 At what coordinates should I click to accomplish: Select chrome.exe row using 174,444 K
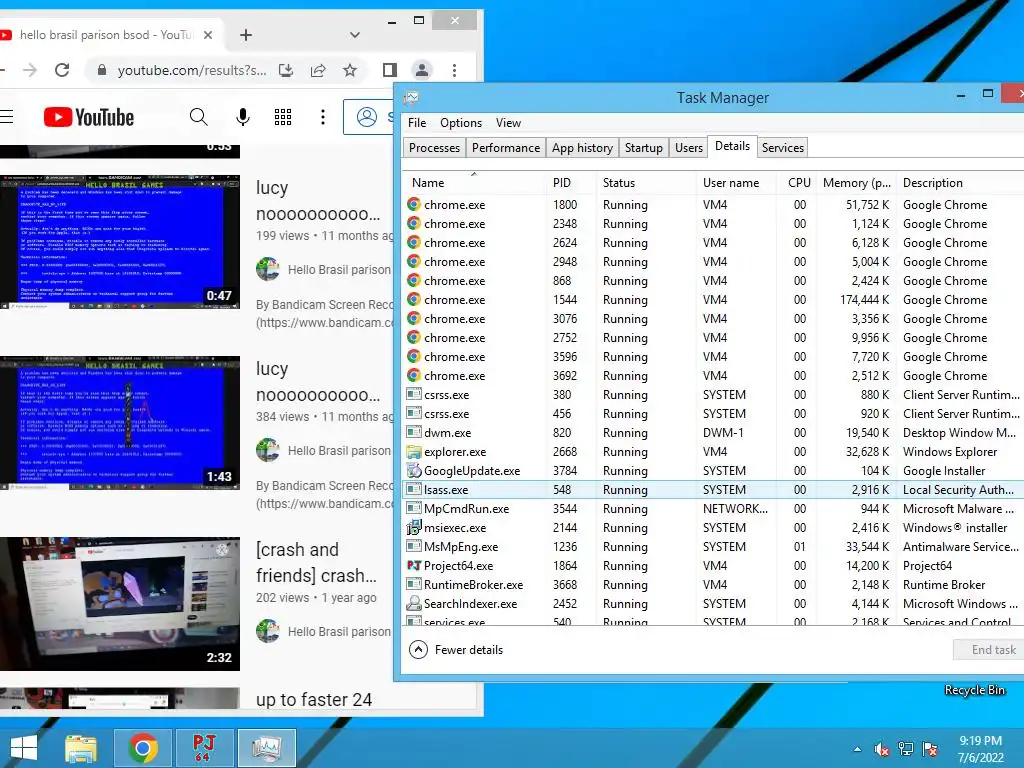tap(713, 300)
